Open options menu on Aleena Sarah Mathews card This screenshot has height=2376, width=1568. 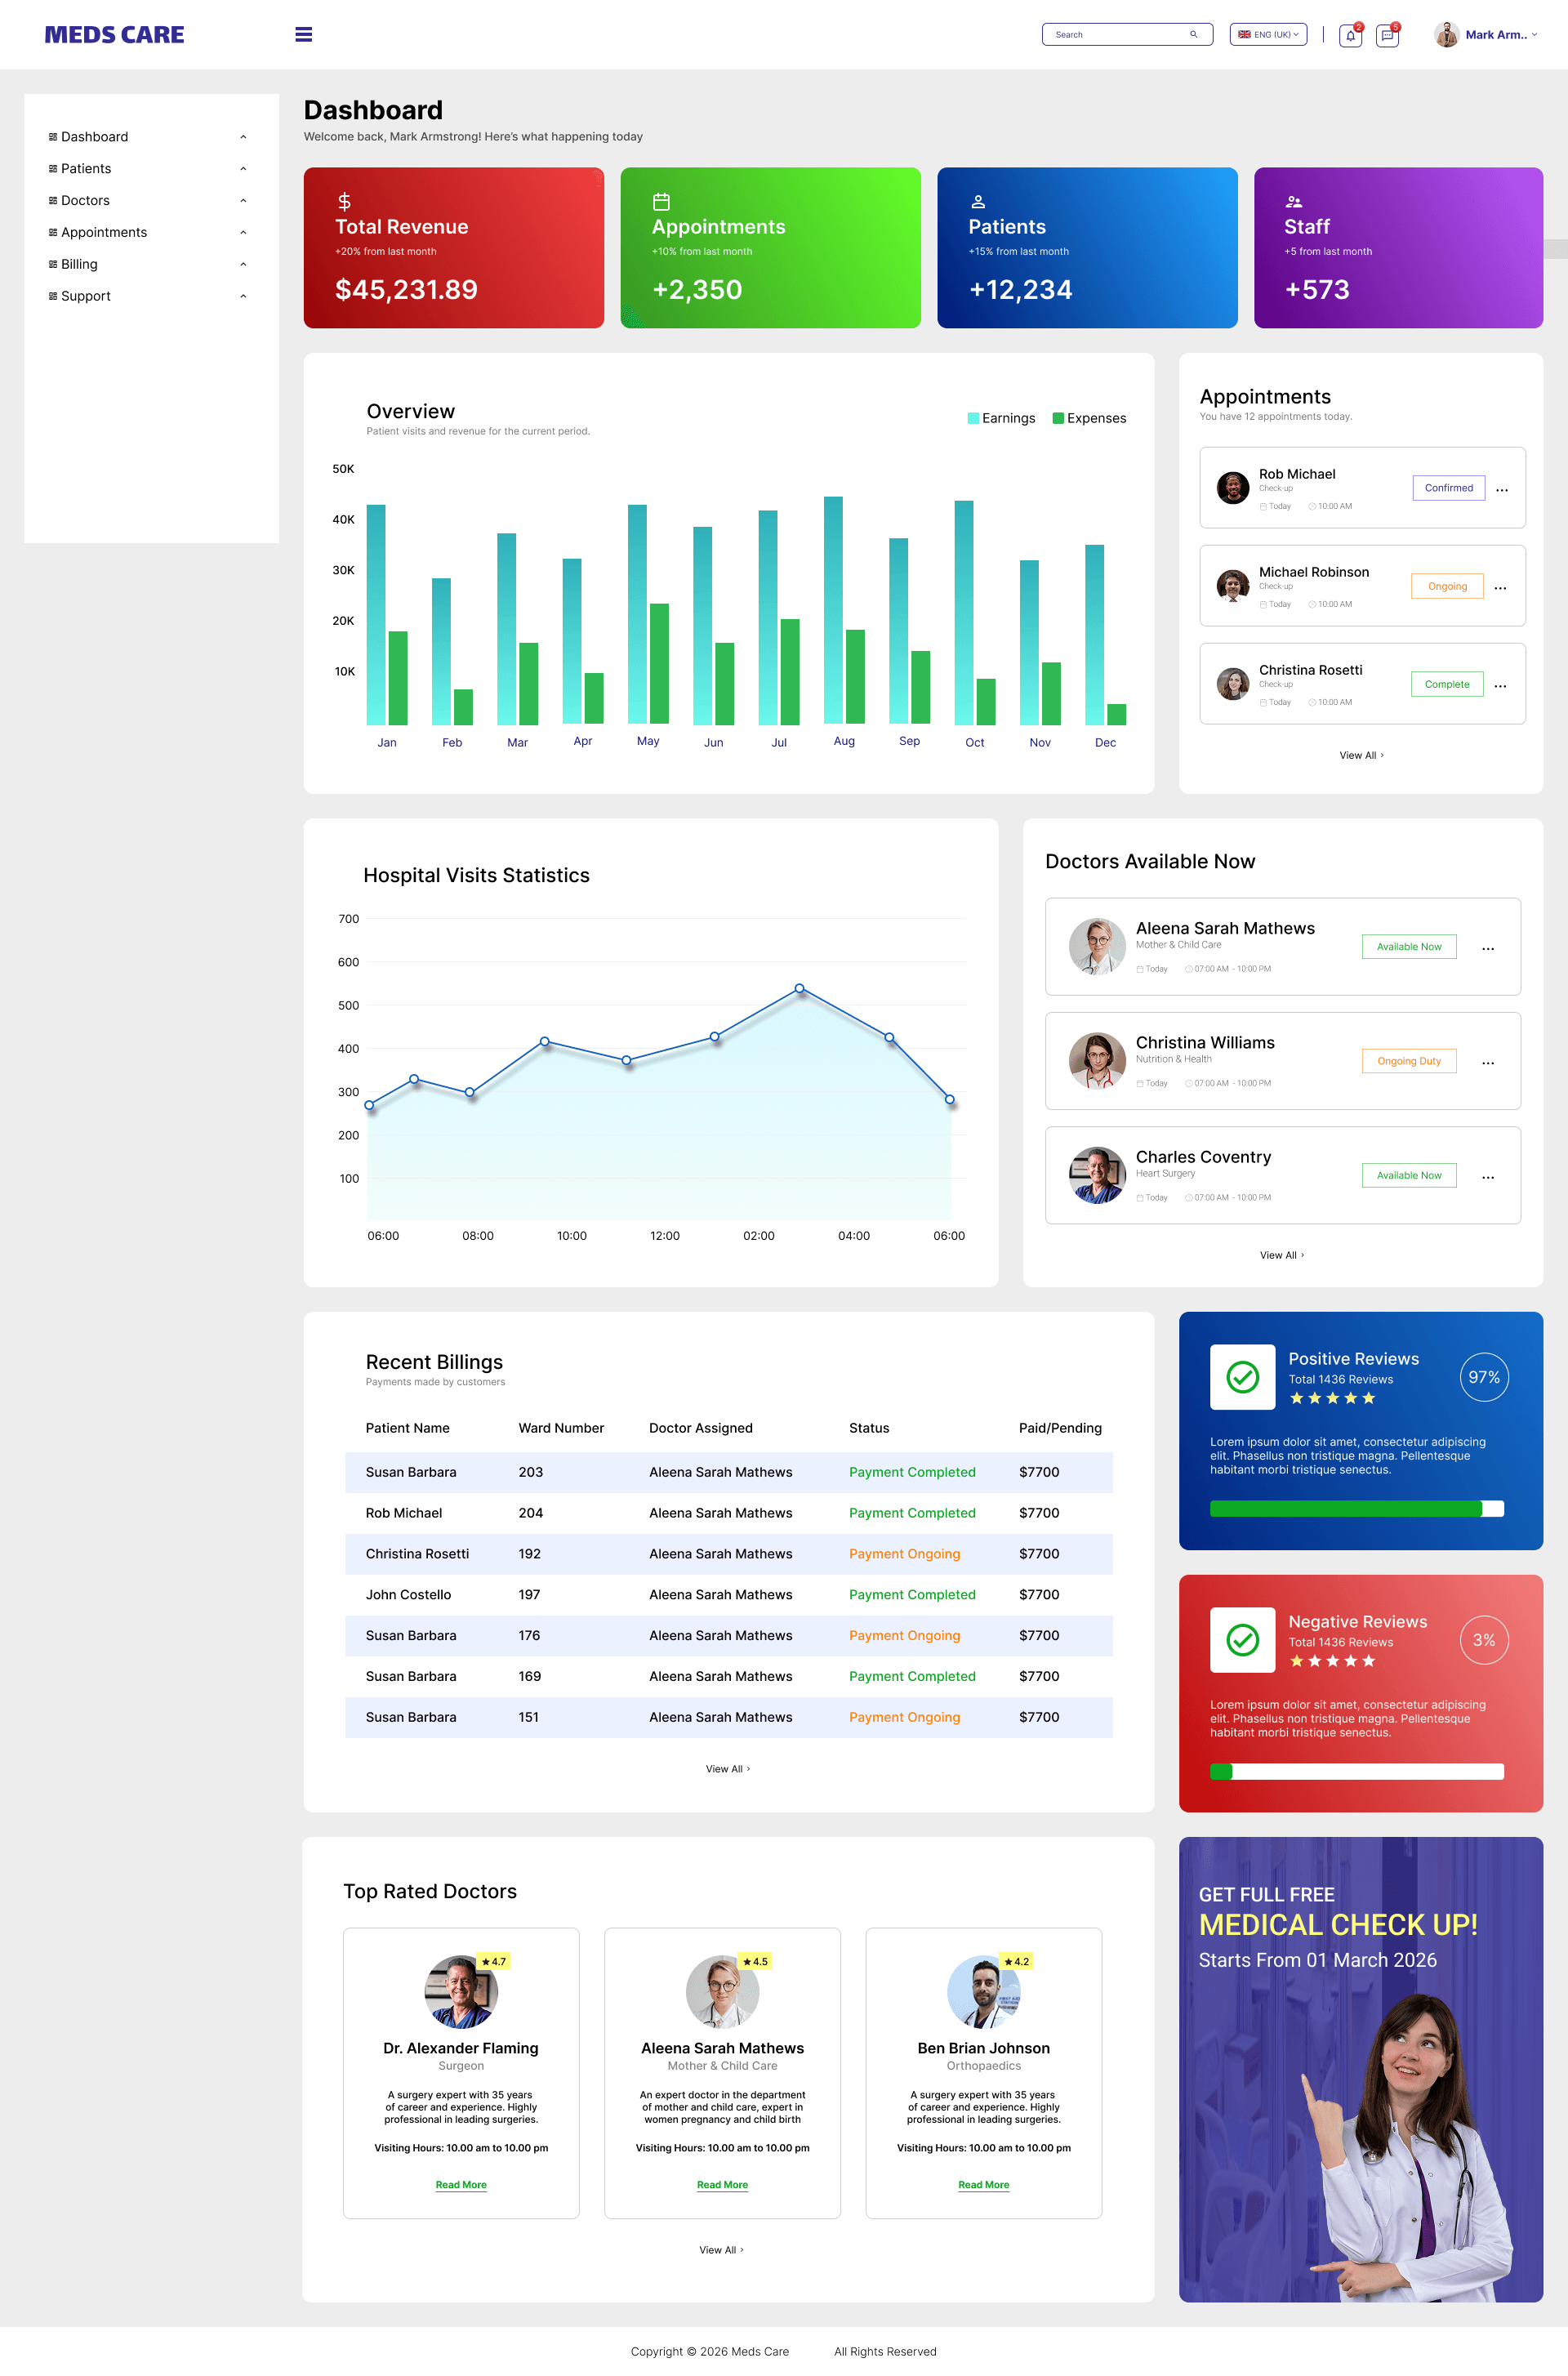[1488, 947]
